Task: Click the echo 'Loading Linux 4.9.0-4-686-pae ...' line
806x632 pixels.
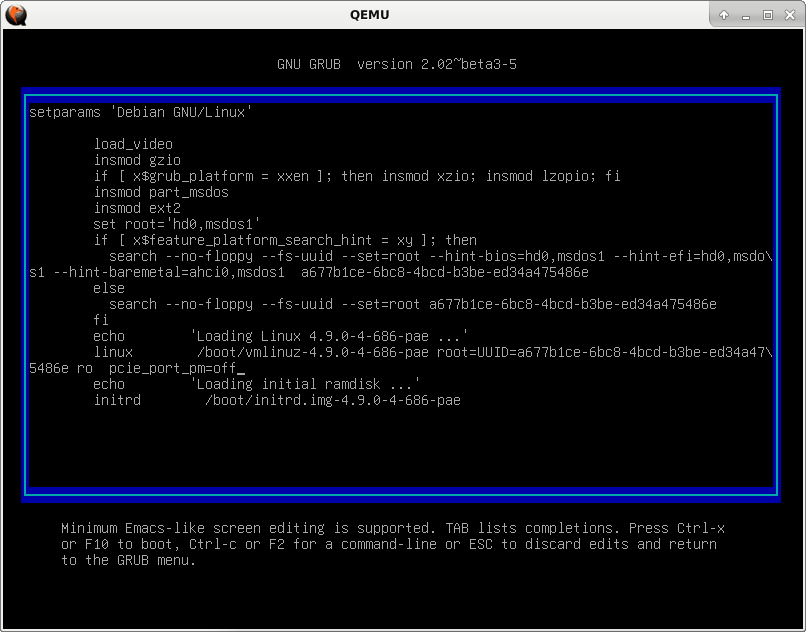Action: pyautogui.click(x=281, y=336)
